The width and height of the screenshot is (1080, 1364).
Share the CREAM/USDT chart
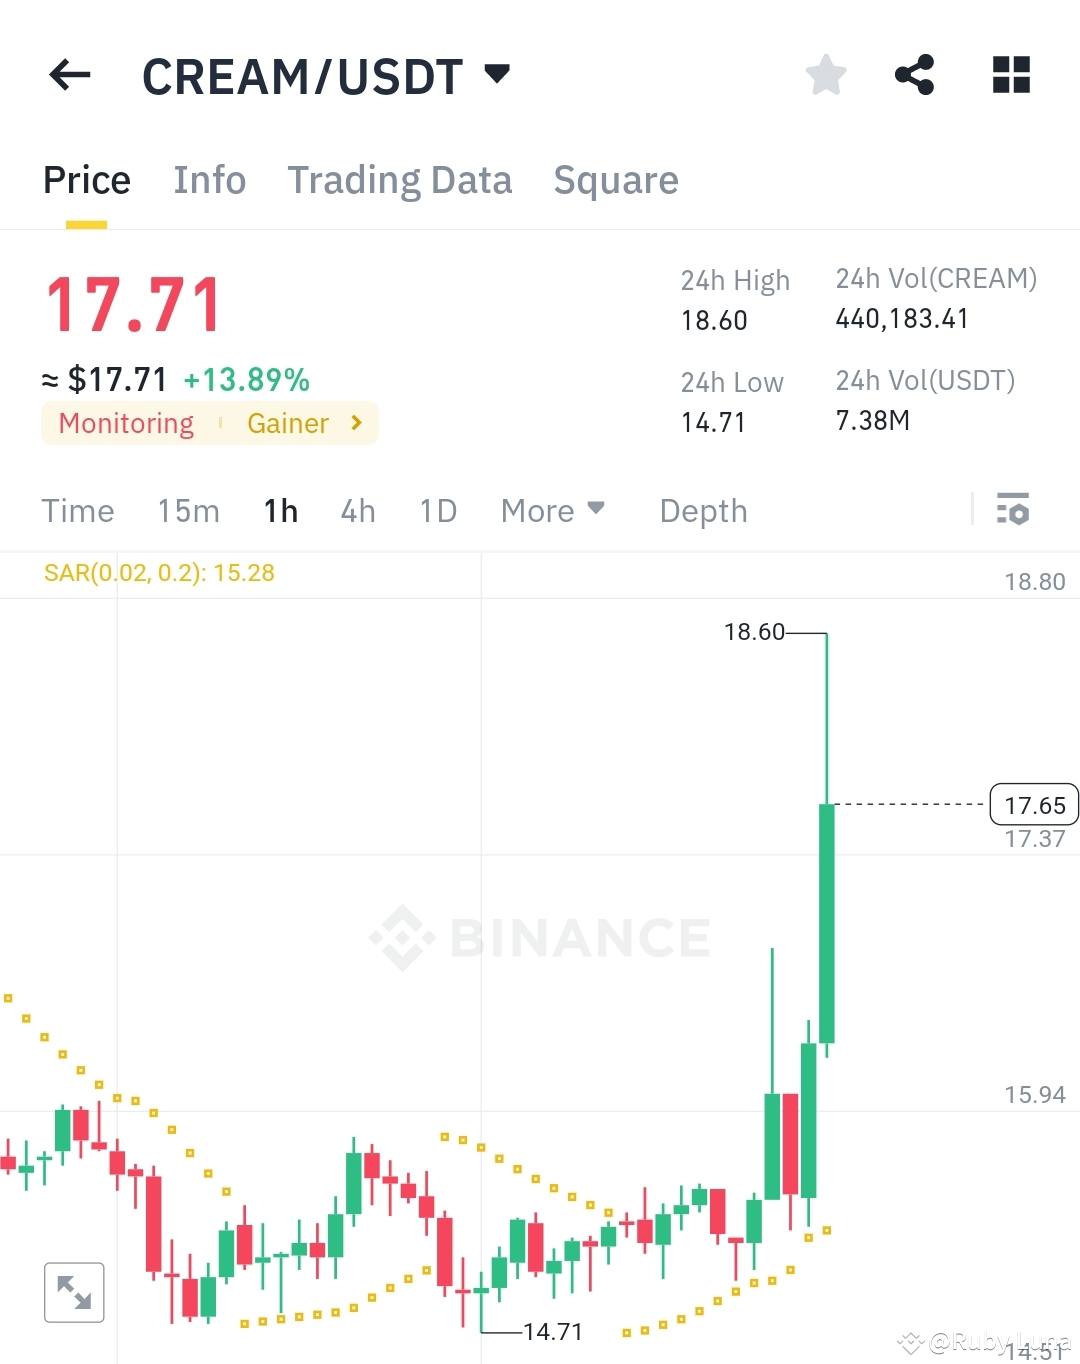[x=915, y=75]
